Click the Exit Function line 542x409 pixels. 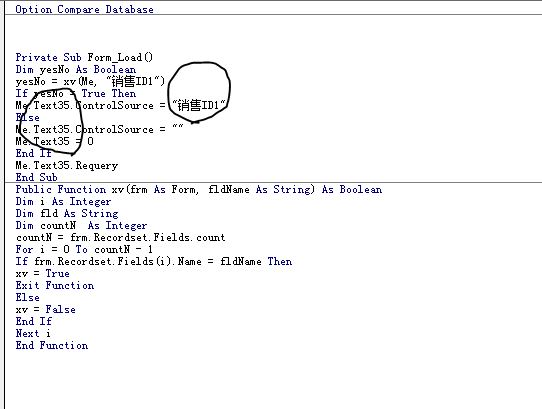55,286
